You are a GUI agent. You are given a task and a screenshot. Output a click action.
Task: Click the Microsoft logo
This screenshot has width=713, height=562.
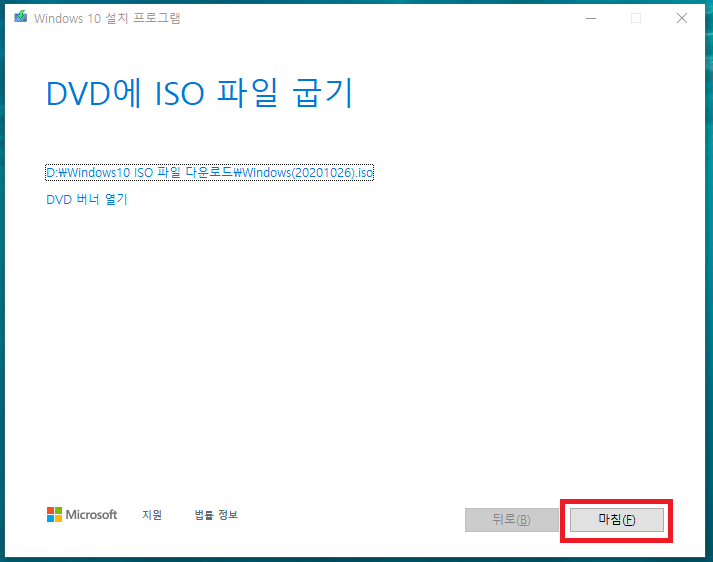82,515
